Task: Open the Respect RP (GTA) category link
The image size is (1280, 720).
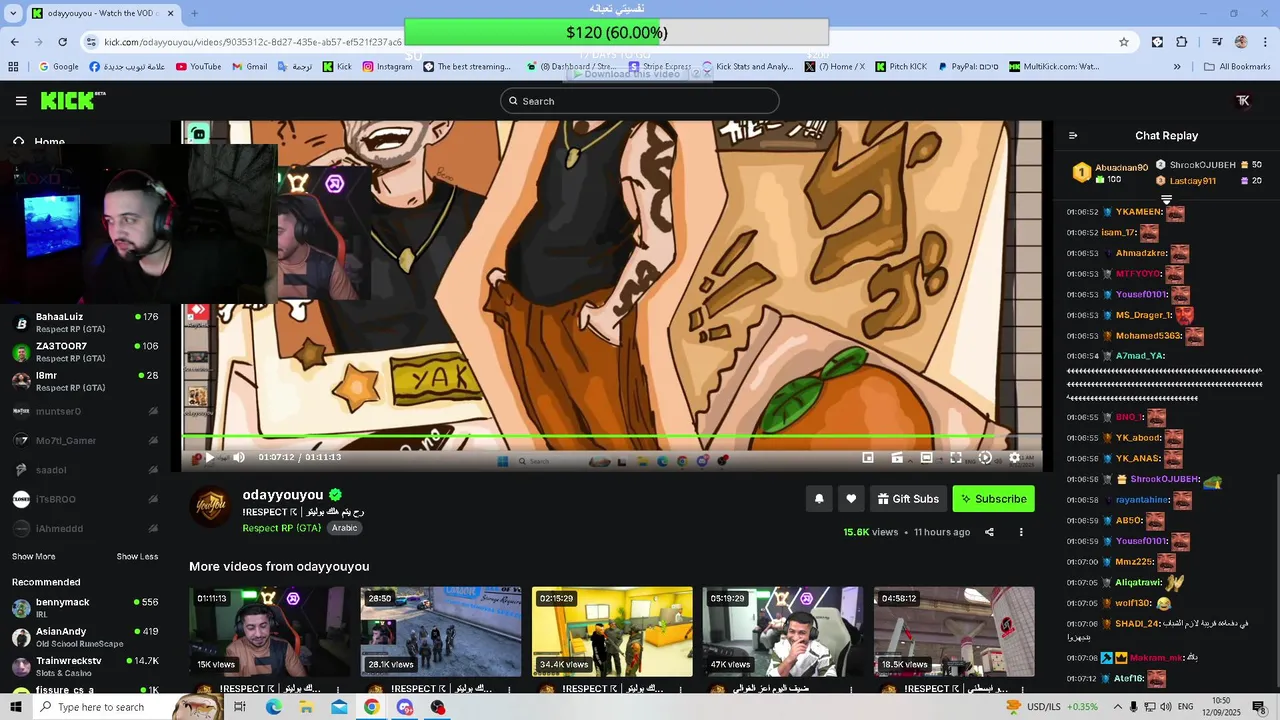Action: coord(282,528)
